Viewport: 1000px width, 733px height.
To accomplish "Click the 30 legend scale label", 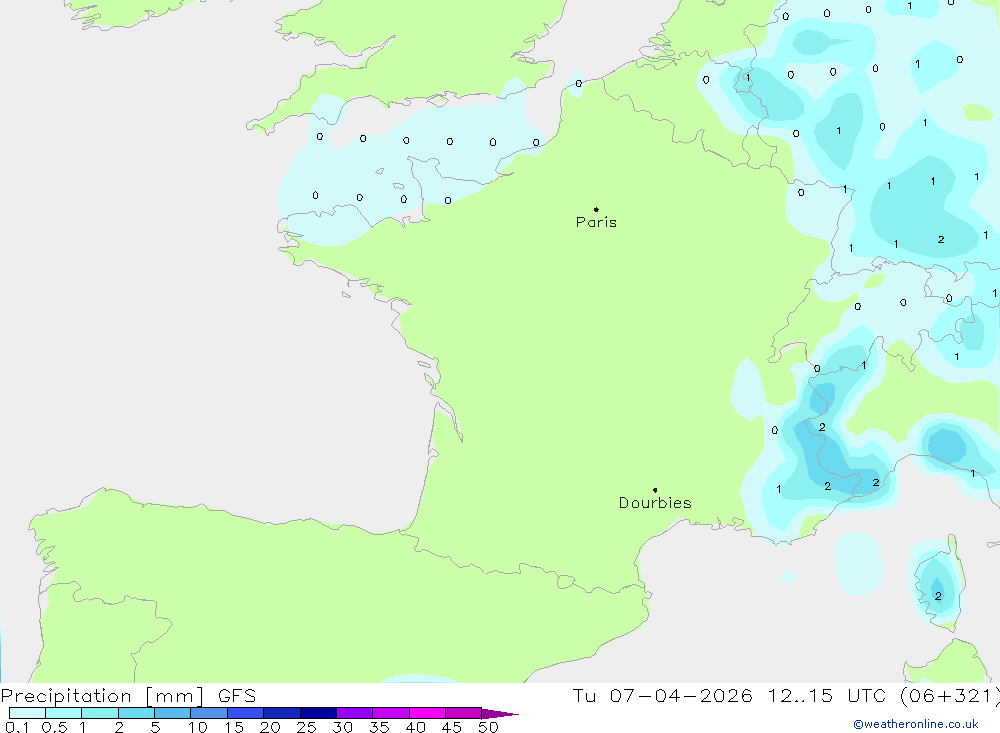I will (342, 727).
